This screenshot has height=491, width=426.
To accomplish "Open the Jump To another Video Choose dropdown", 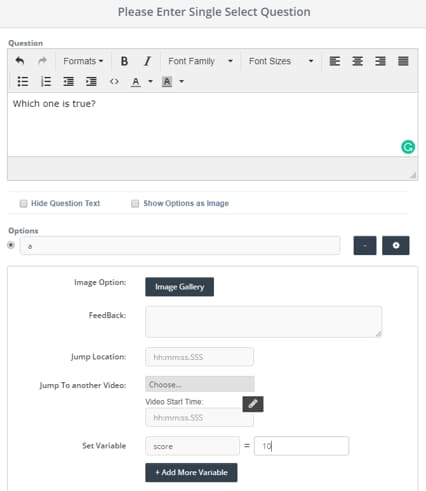I will (x=200, y=384).
